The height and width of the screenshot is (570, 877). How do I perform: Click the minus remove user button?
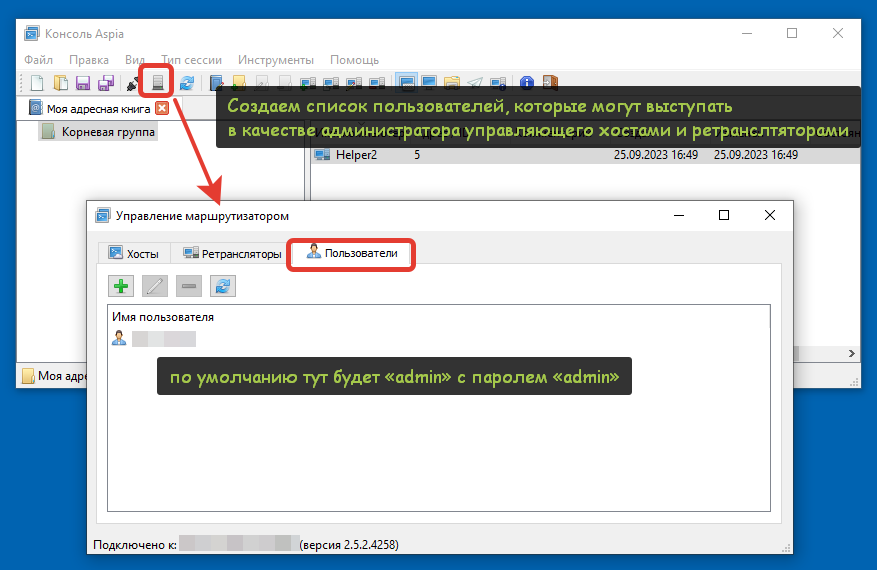pos(189,287)
